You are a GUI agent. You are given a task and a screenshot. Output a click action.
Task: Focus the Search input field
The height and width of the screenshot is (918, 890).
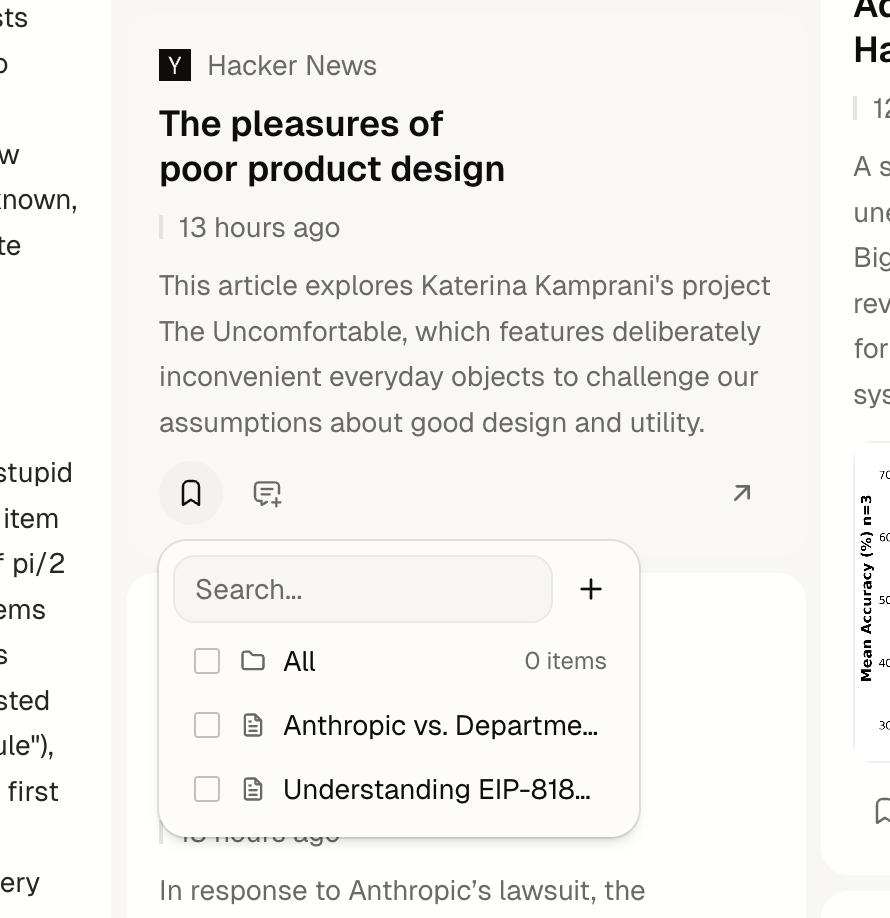coord(363,589)
